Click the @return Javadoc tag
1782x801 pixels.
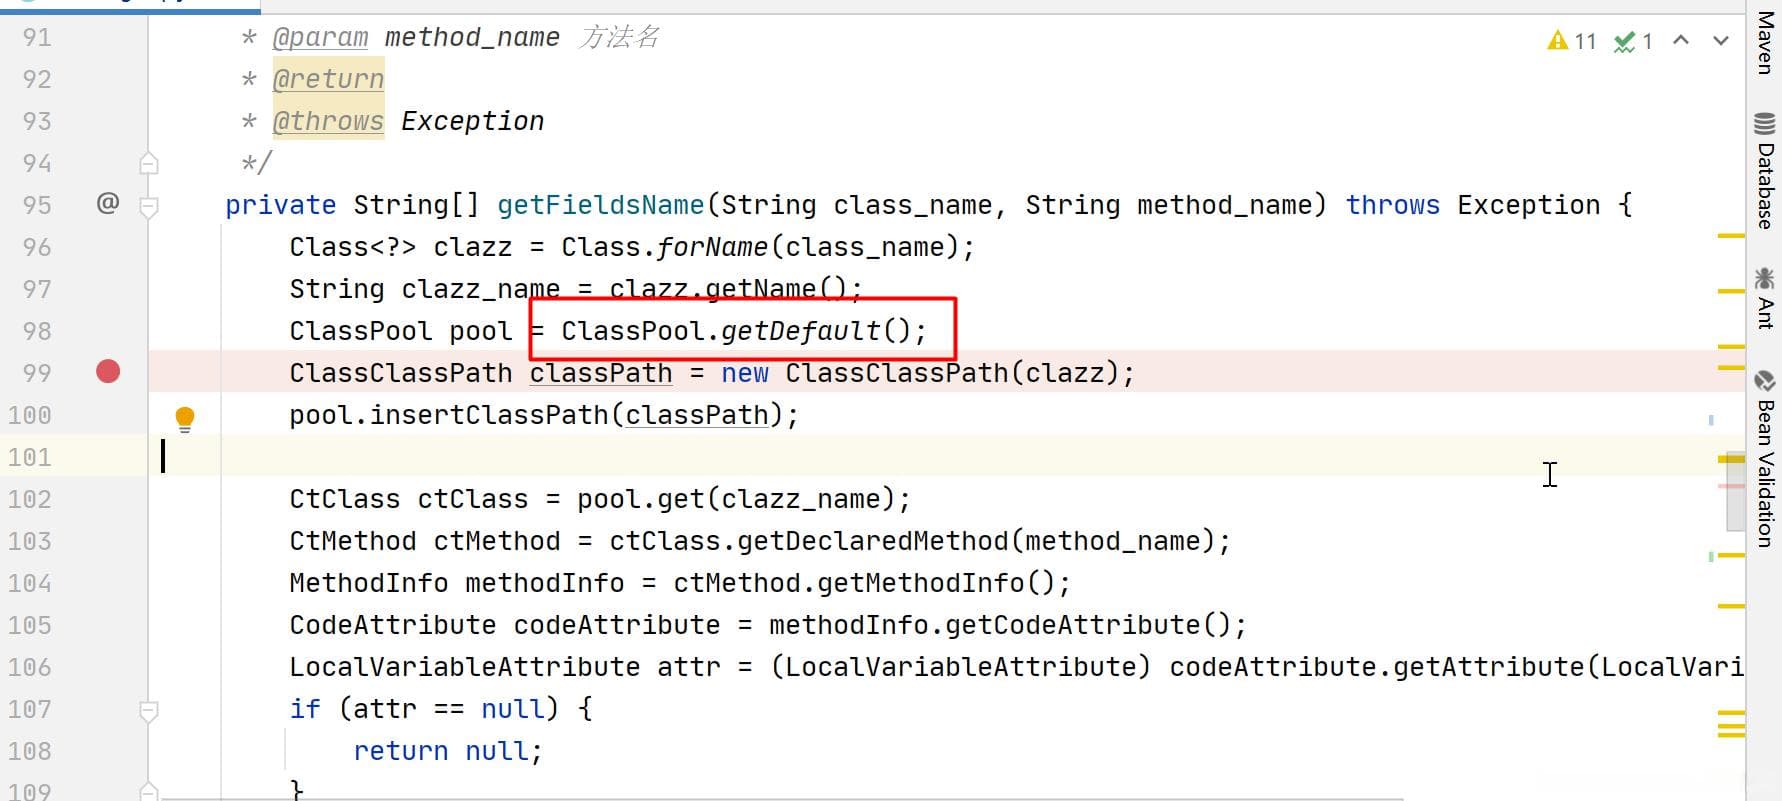(x=328, y=79)
